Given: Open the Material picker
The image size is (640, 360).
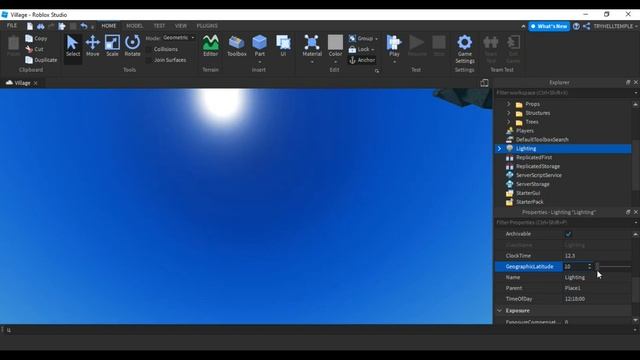Looking at the screenshot, I should pos(312,45).
